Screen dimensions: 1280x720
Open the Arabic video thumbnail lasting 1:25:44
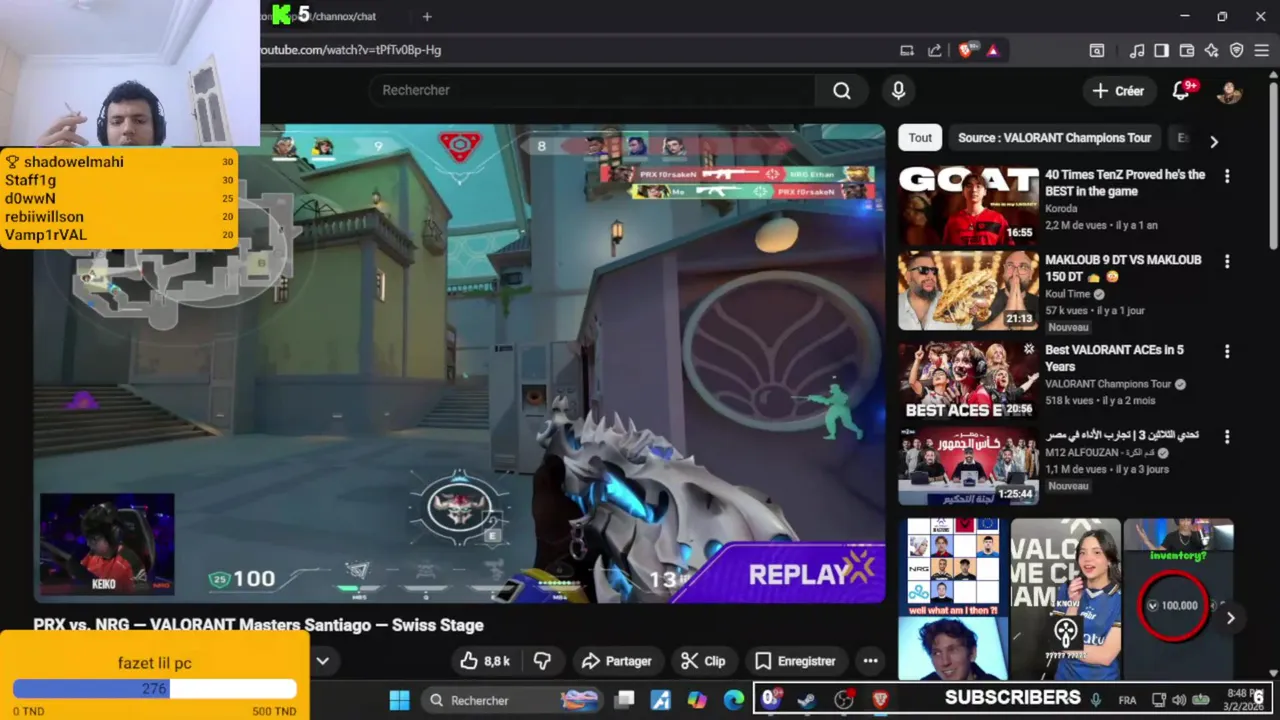[x=968, y=465]
